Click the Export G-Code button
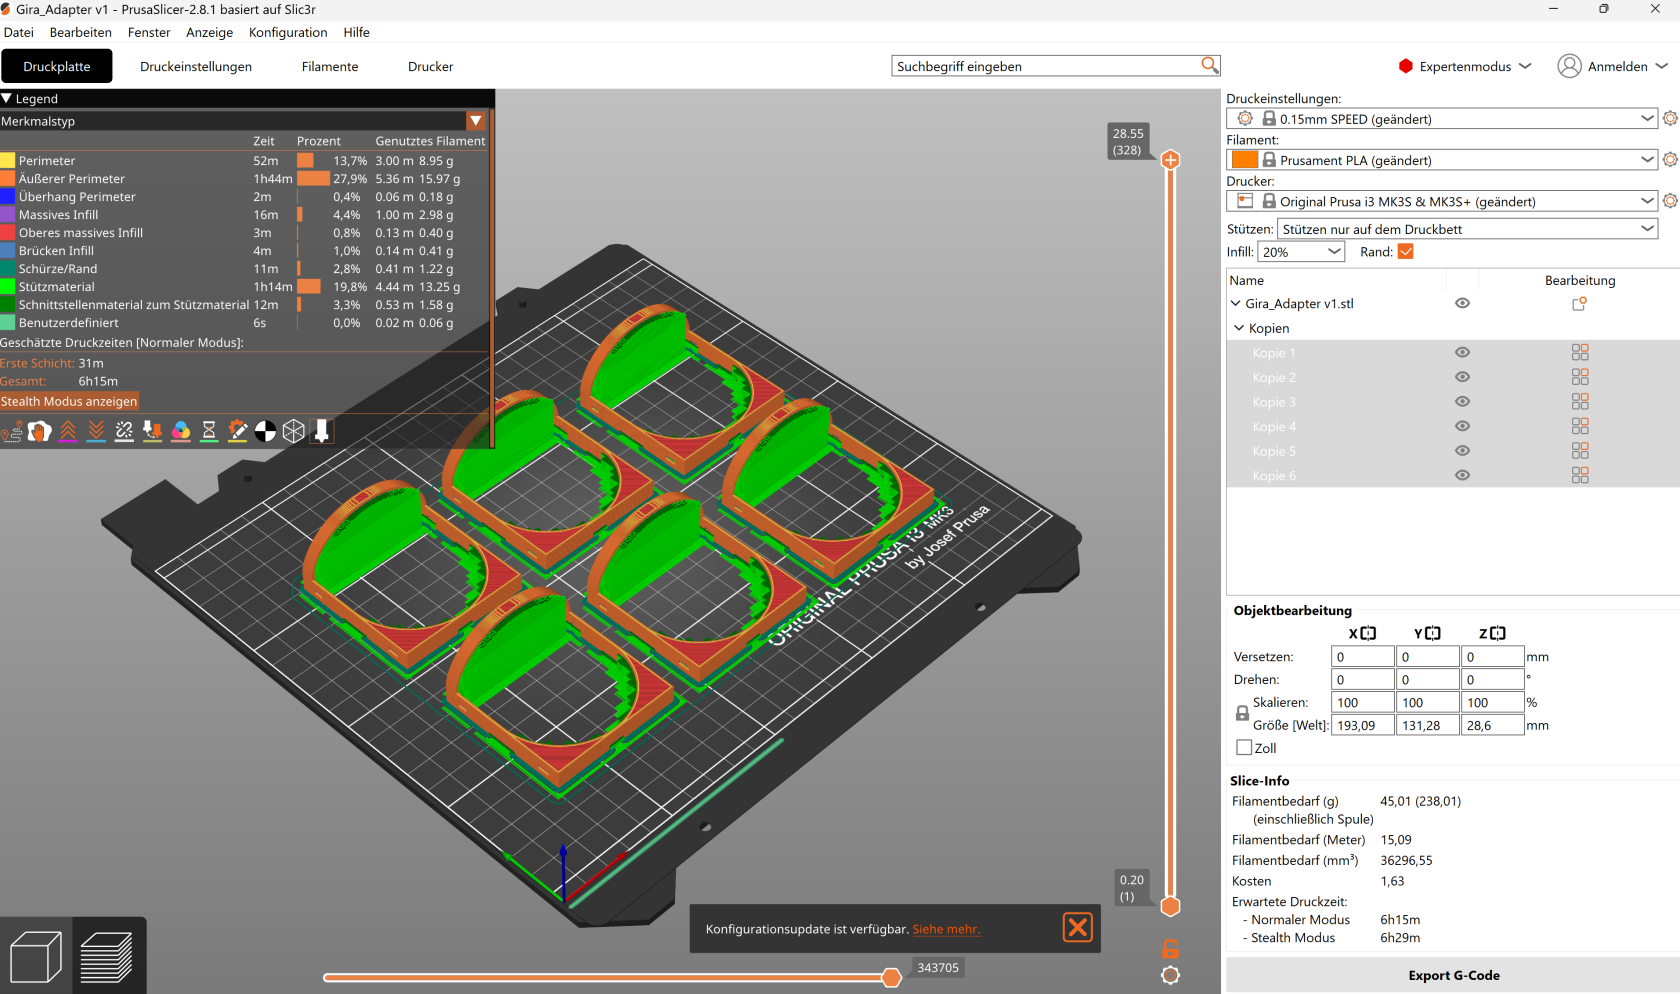This screenshot has height=994, width=1680. [1453, 975]
